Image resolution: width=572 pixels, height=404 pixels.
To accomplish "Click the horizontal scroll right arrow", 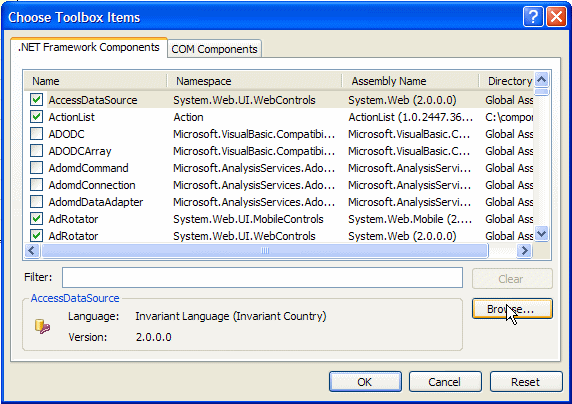I will click(525, 251).
